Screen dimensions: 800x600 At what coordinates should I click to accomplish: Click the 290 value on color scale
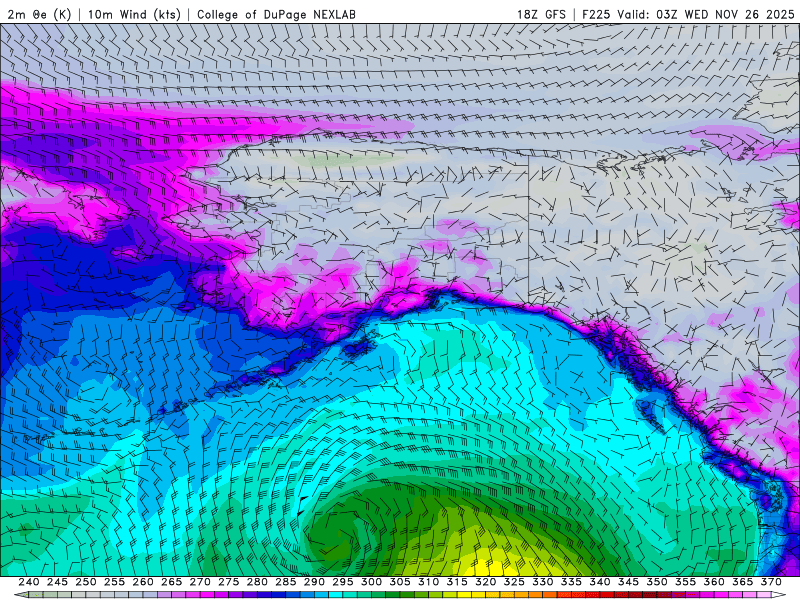pos(314,582)
